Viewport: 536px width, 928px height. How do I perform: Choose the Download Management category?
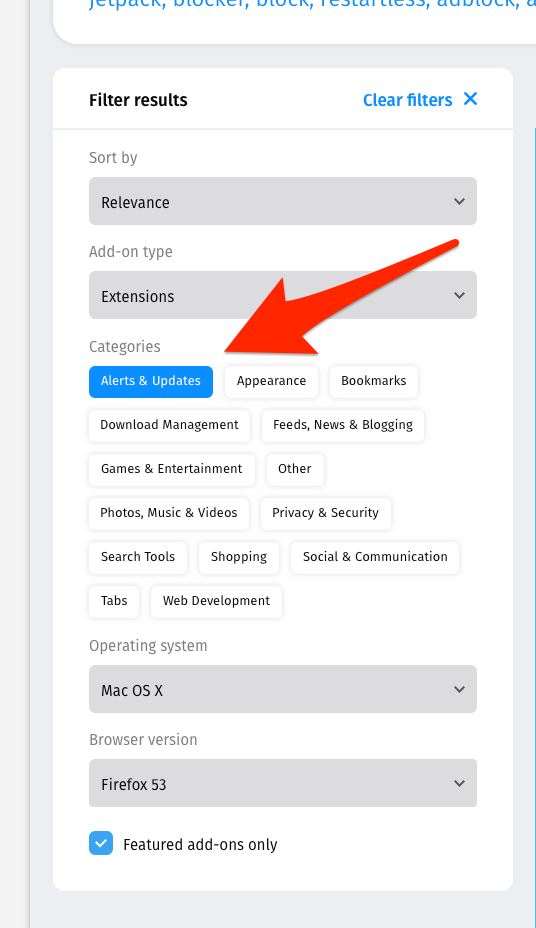click(170, 426)
